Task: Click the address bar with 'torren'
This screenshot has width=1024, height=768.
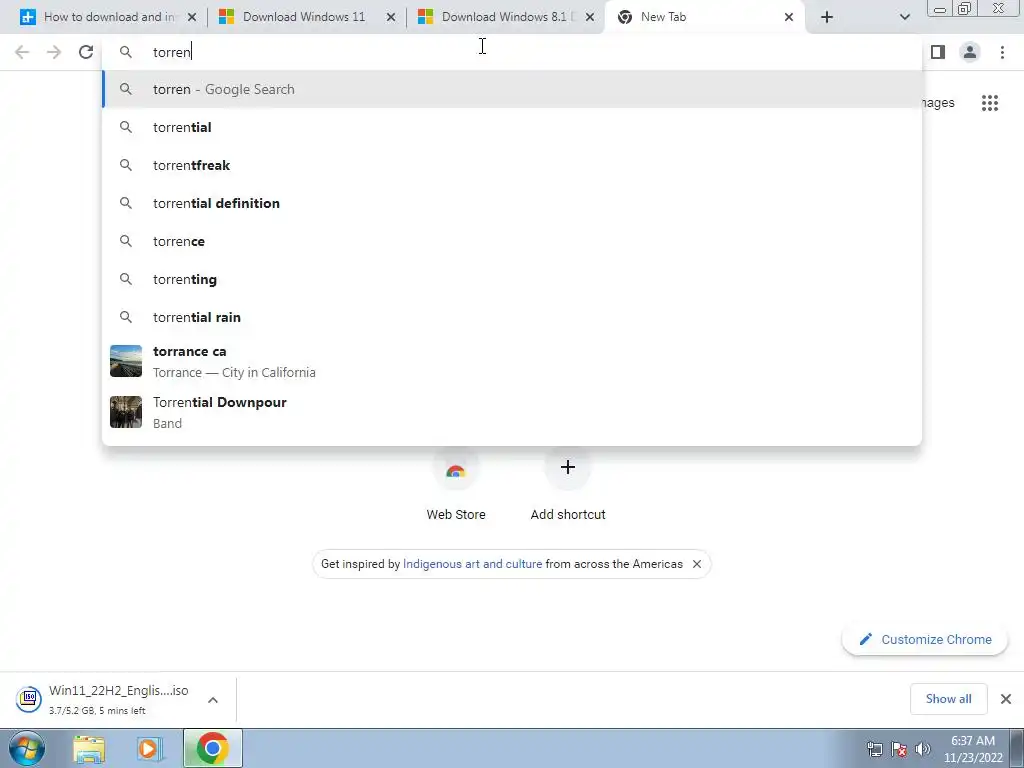Action: point(512,52)
